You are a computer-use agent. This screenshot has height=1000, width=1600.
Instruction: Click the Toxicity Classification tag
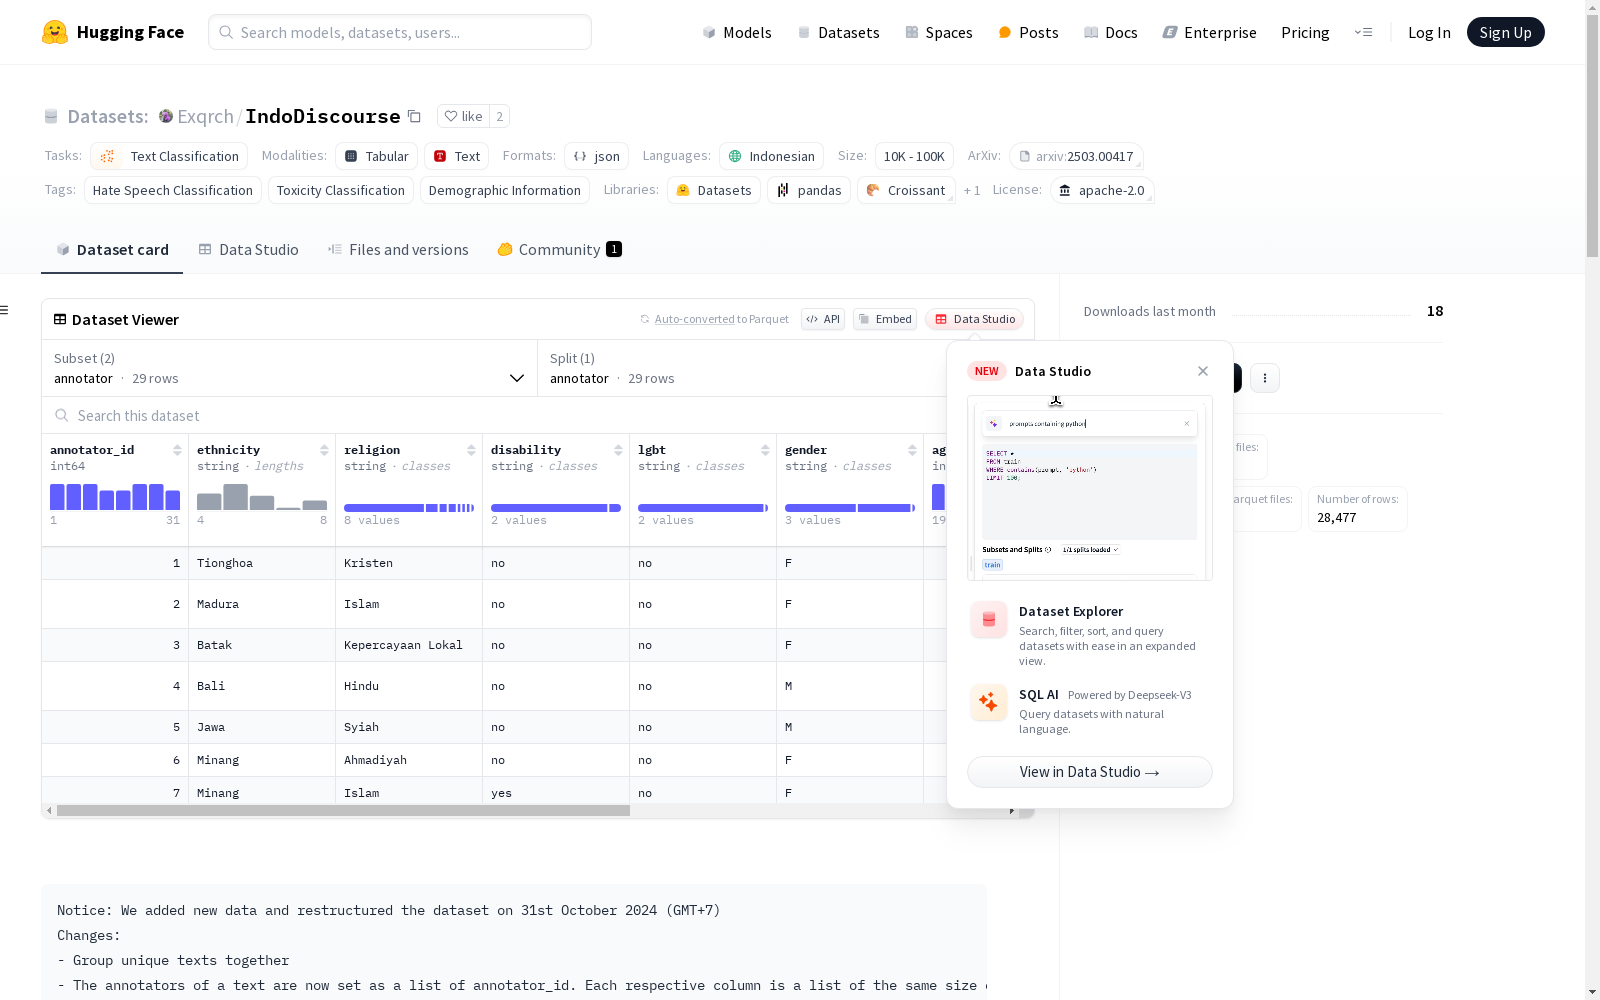[x=341, y=190]
